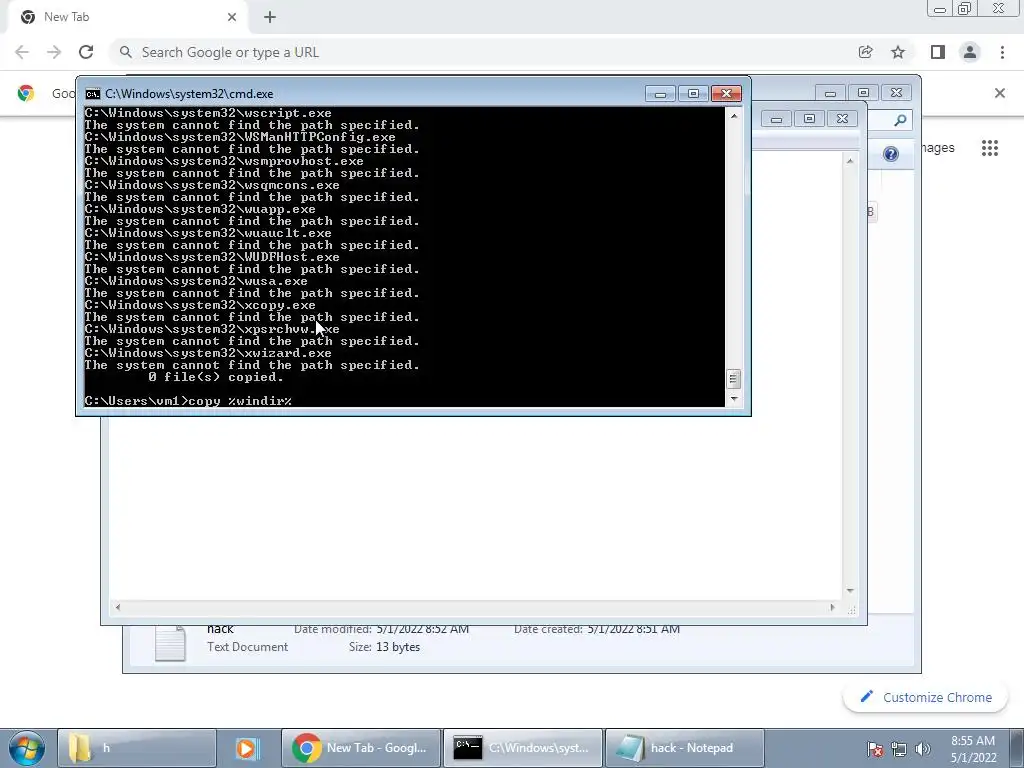Switch to hack - Notepad taskbar item
Screen dimensions: 1024x768
684,748
